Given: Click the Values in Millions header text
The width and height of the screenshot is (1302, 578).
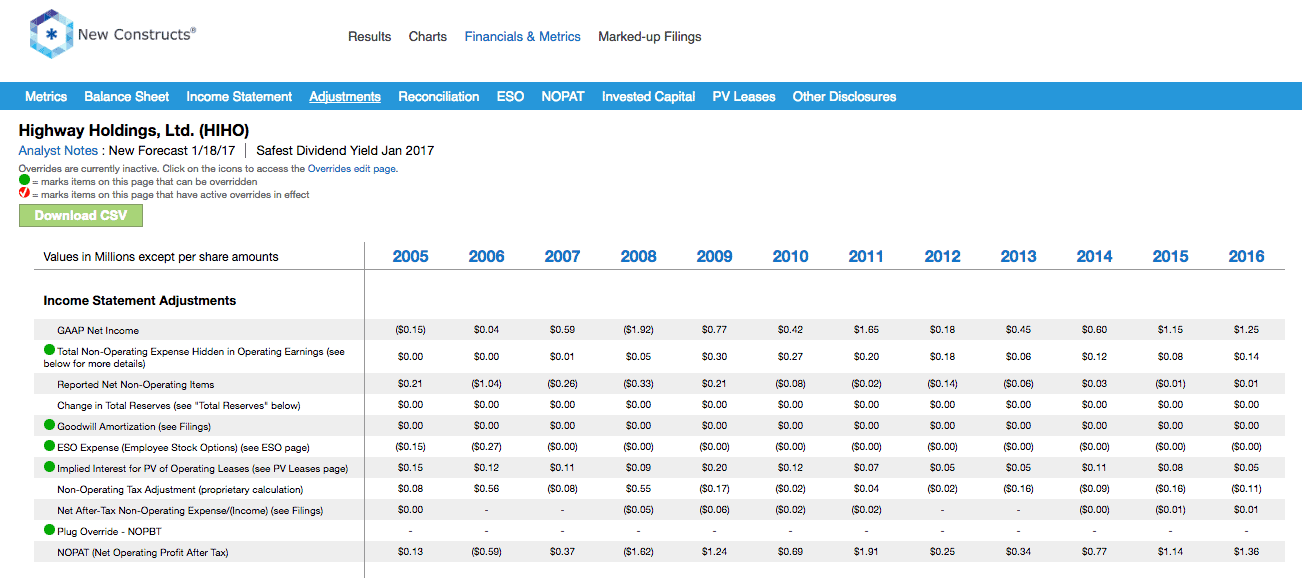Looking at the screenshot, I should click(161, 257).
